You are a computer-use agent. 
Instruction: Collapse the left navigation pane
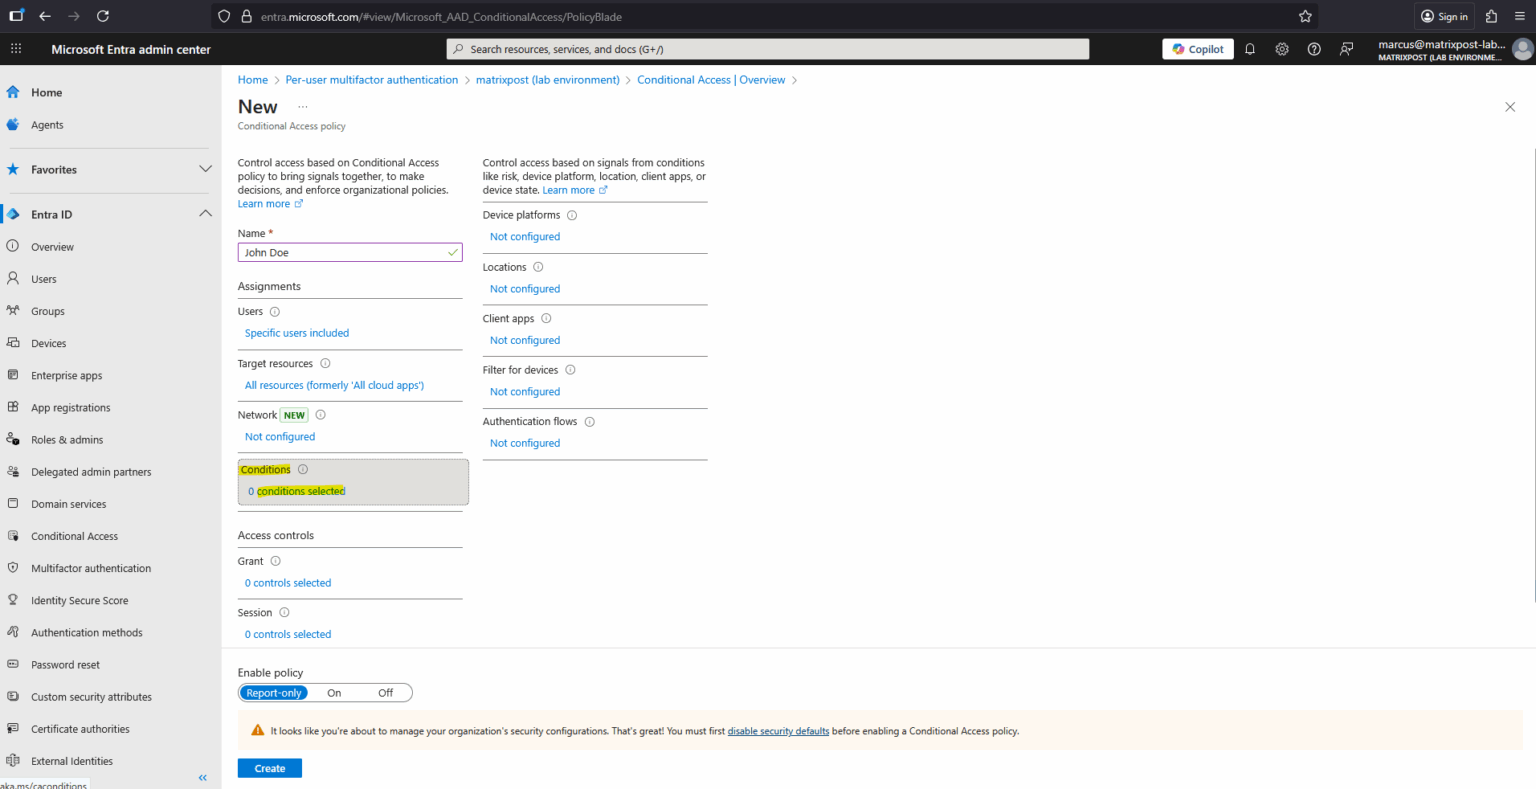[x=202, y=777]
